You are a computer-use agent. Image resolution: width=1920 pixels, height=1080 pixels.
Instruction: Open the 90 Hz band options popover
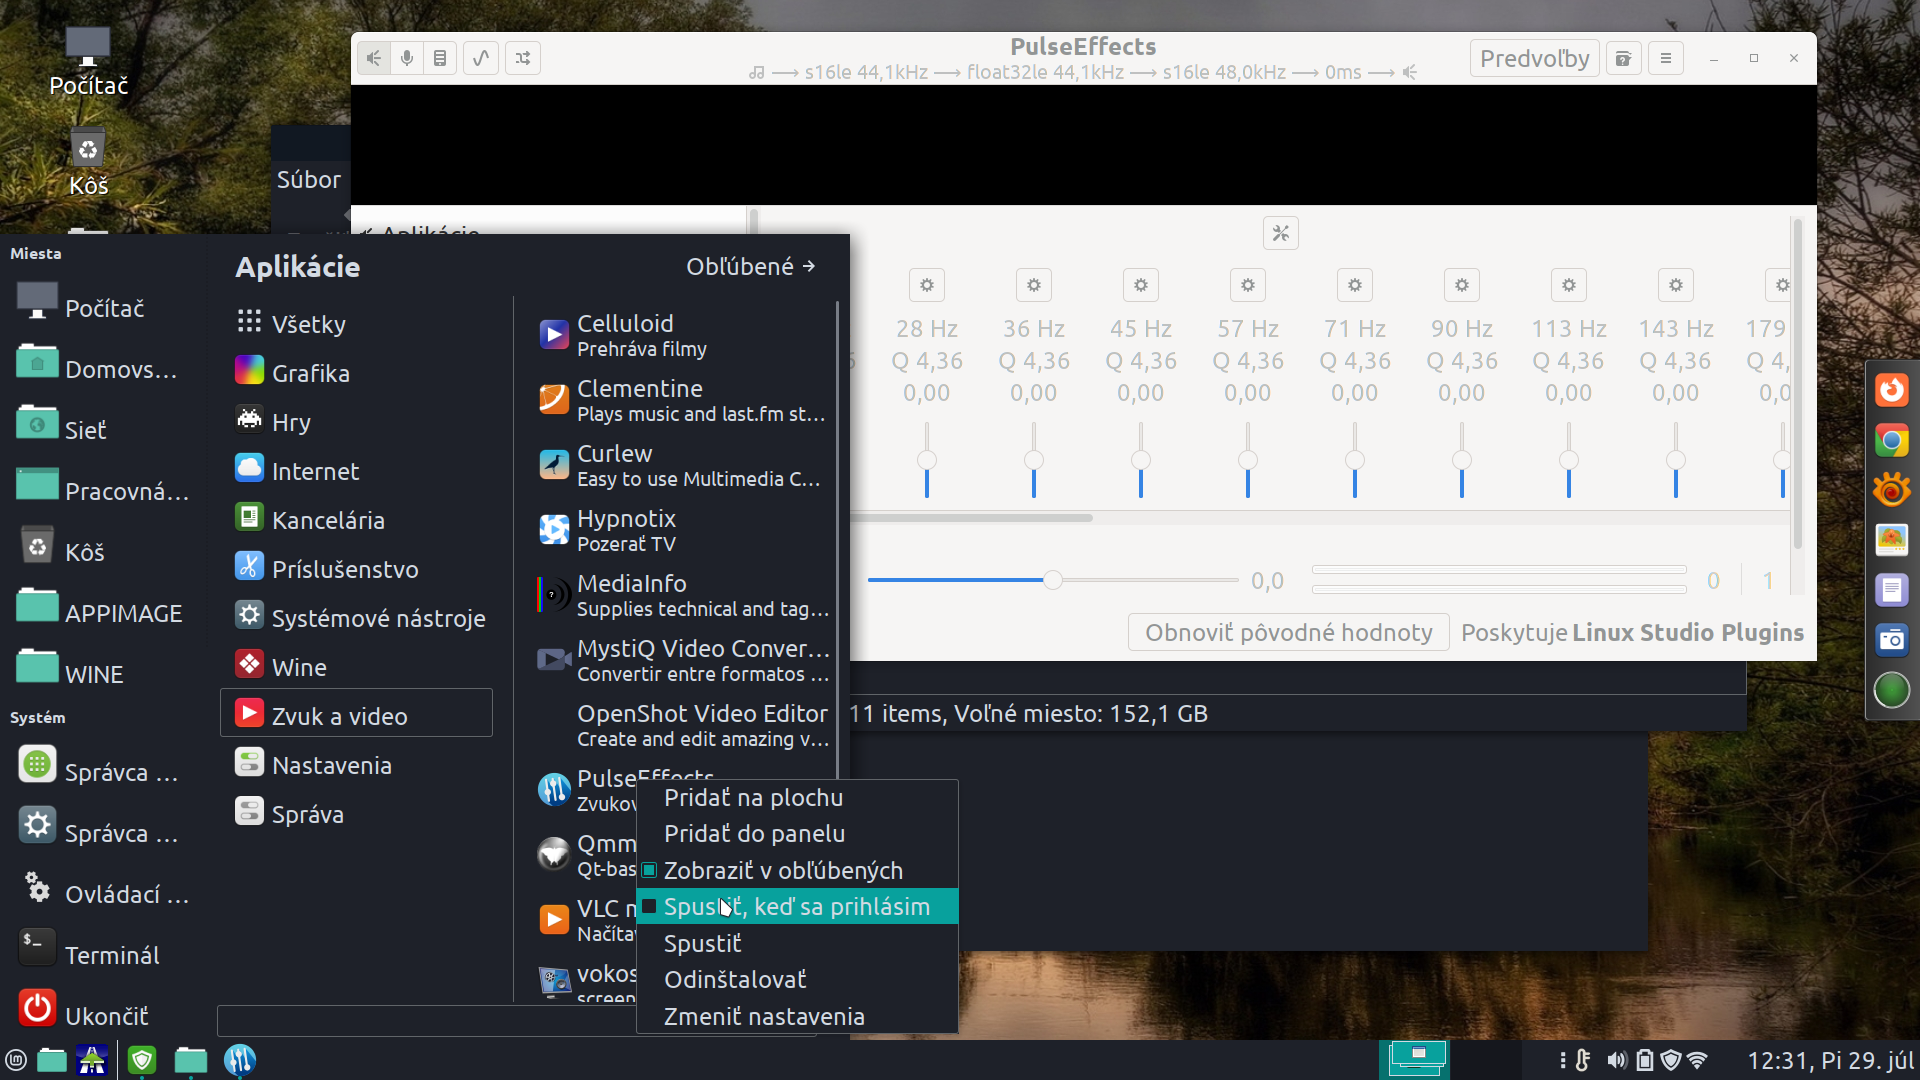click(x=1461, y=286)
